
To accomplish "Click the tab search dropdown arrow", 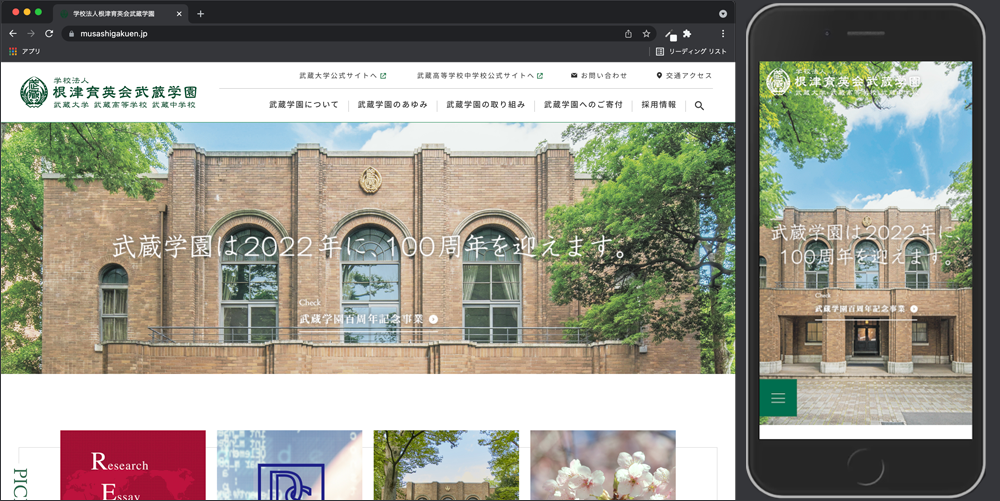I will [723, 13].
